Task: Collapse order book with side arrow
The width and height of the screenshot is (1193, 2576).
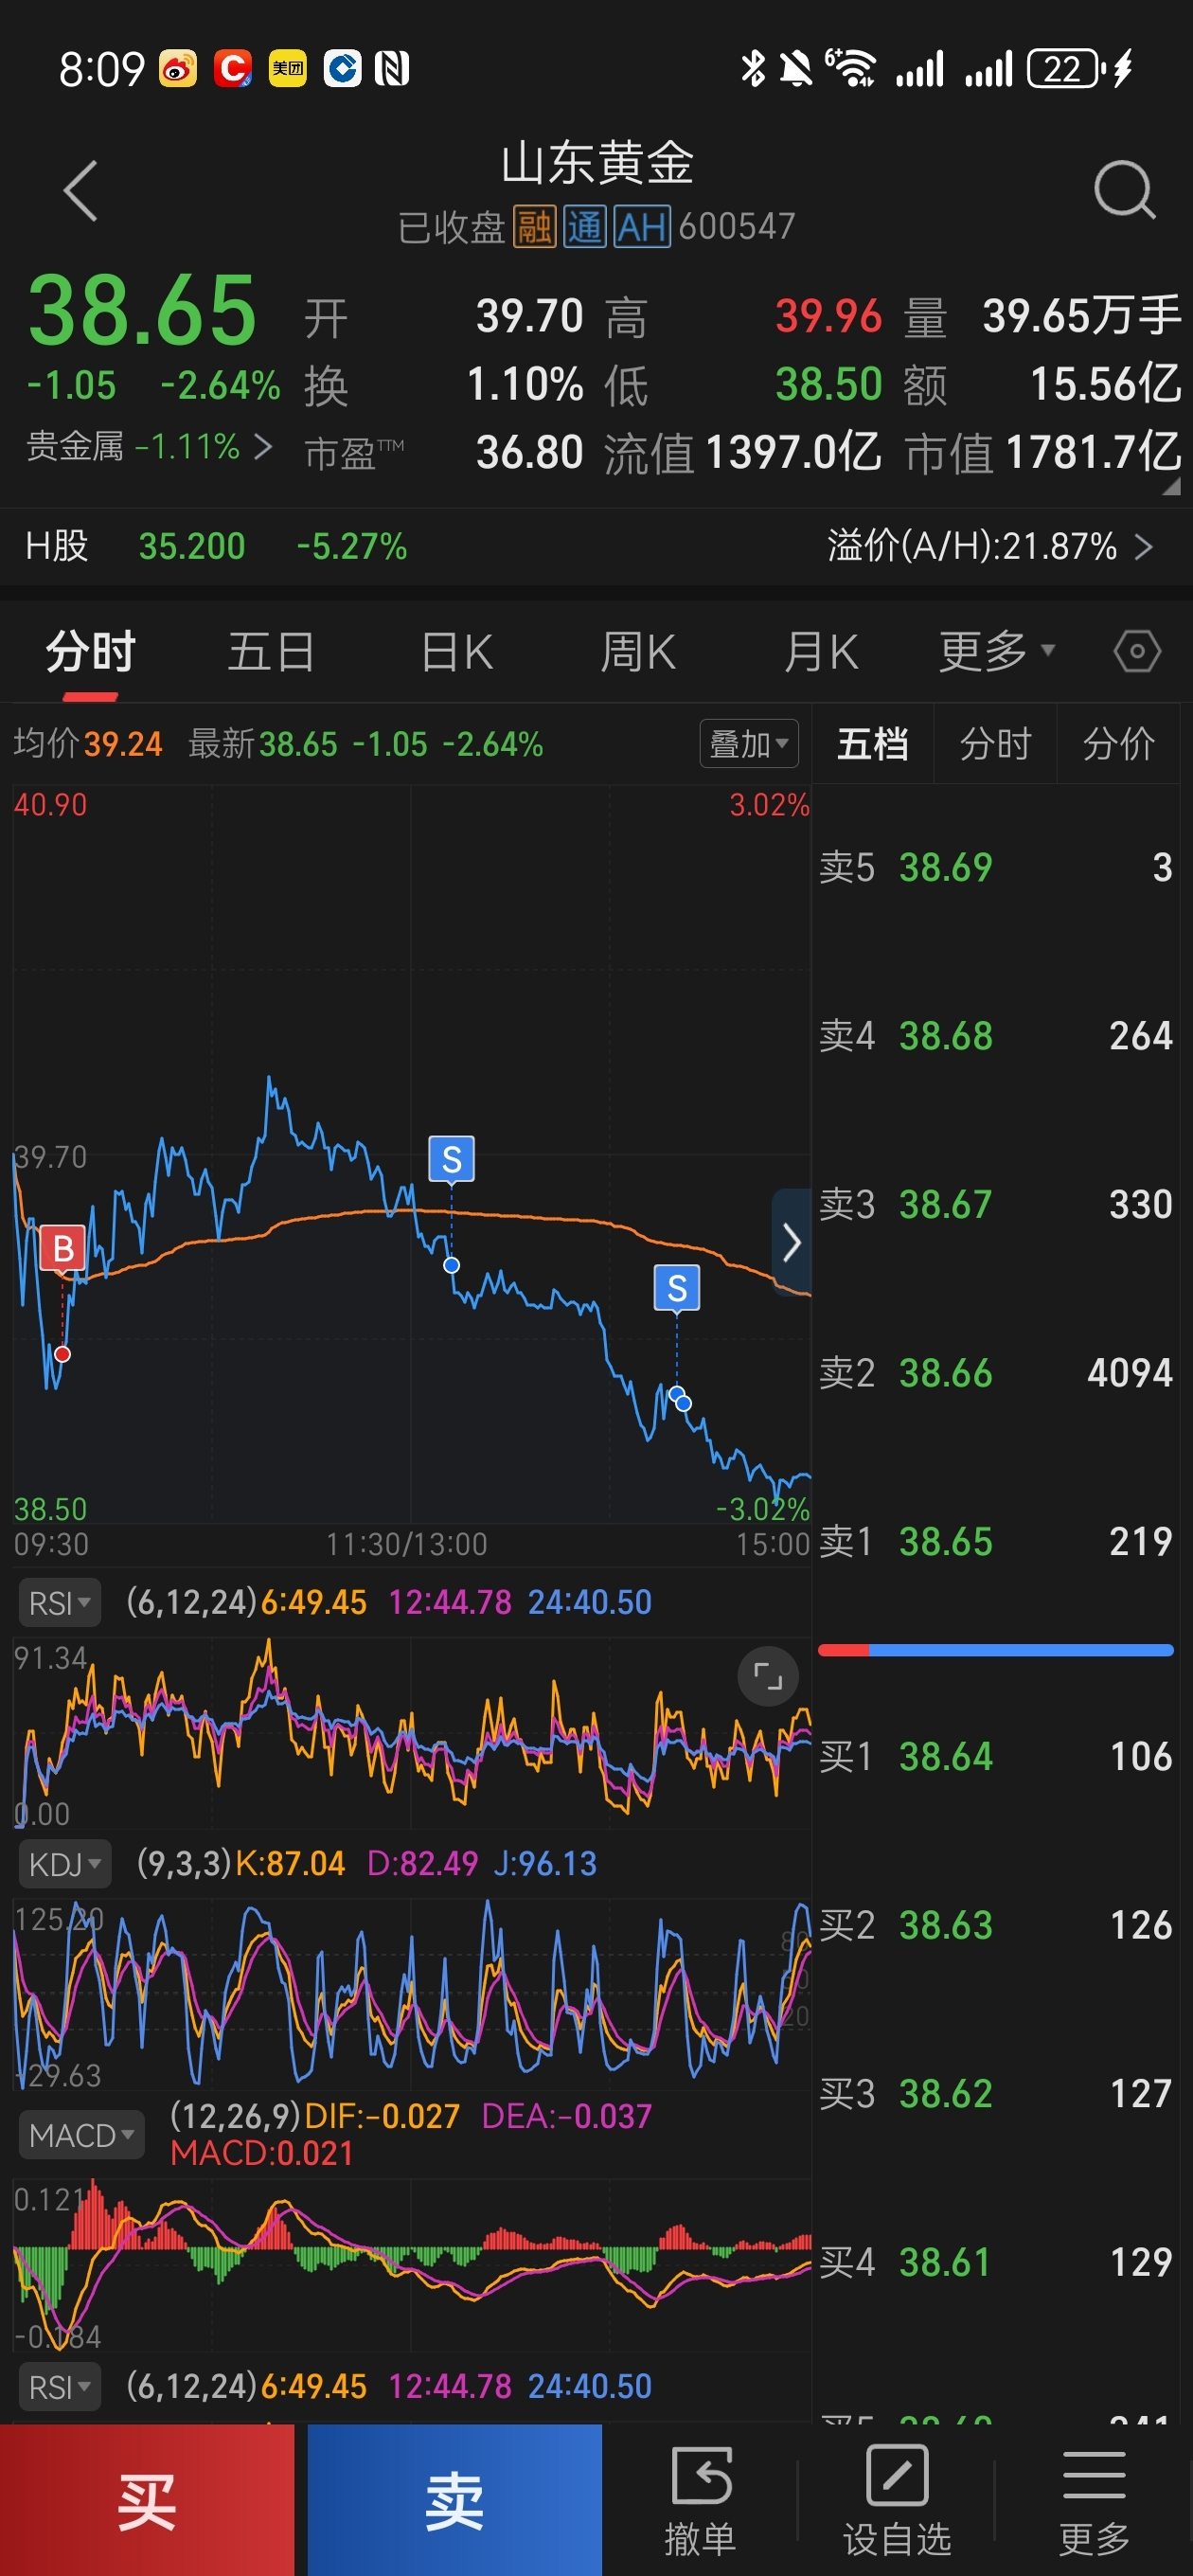Action: click(x=791, y=1243)
